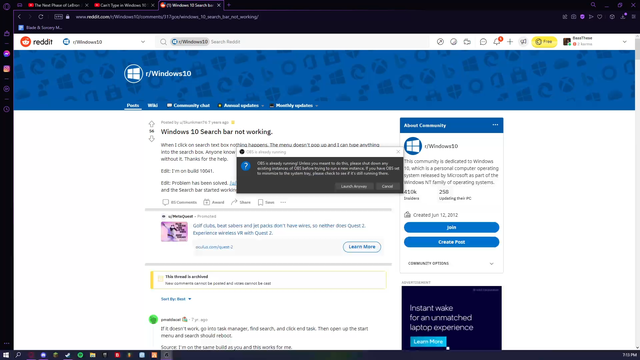
Task: Click the browser snapshot camera icon
Action: pos(573,17)
